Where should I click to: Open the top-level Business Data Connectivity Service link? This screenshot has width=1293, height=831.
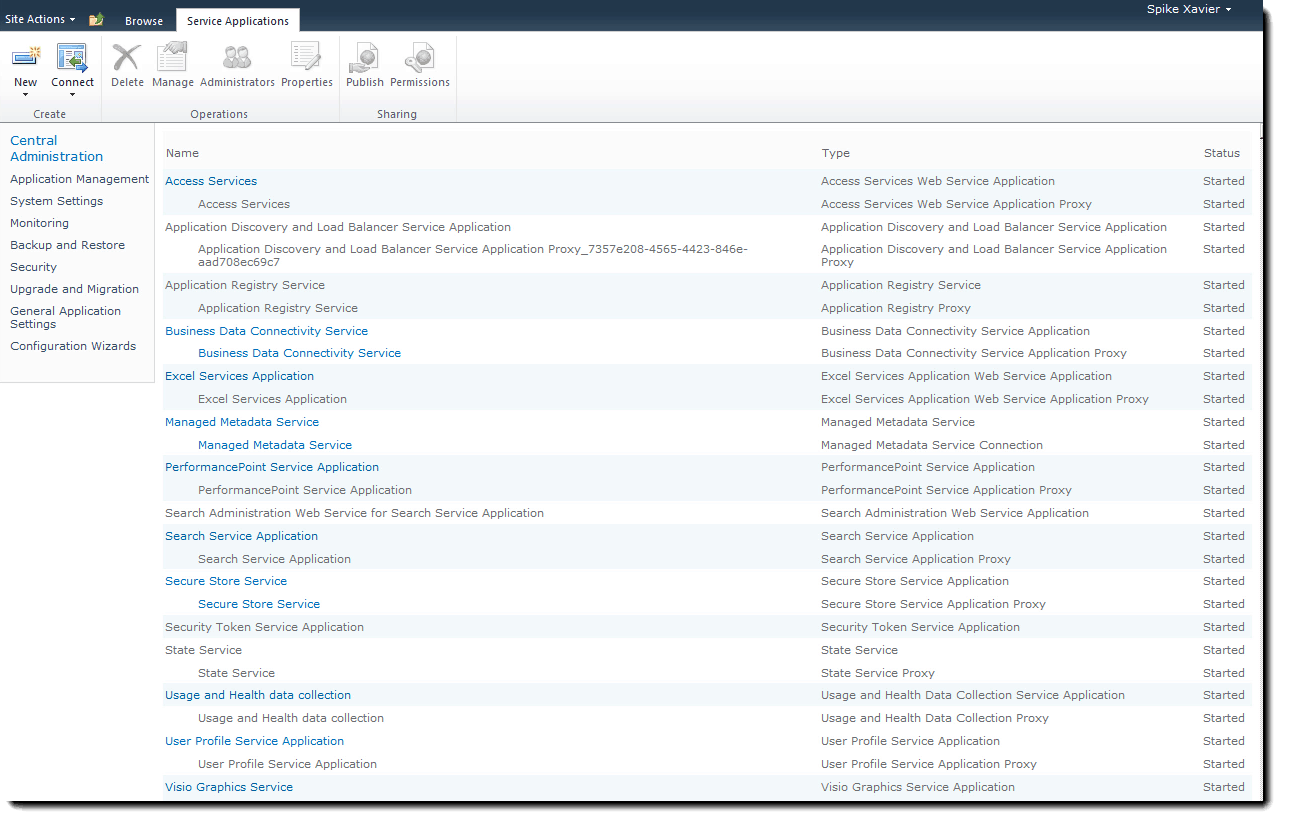point(266,331)
